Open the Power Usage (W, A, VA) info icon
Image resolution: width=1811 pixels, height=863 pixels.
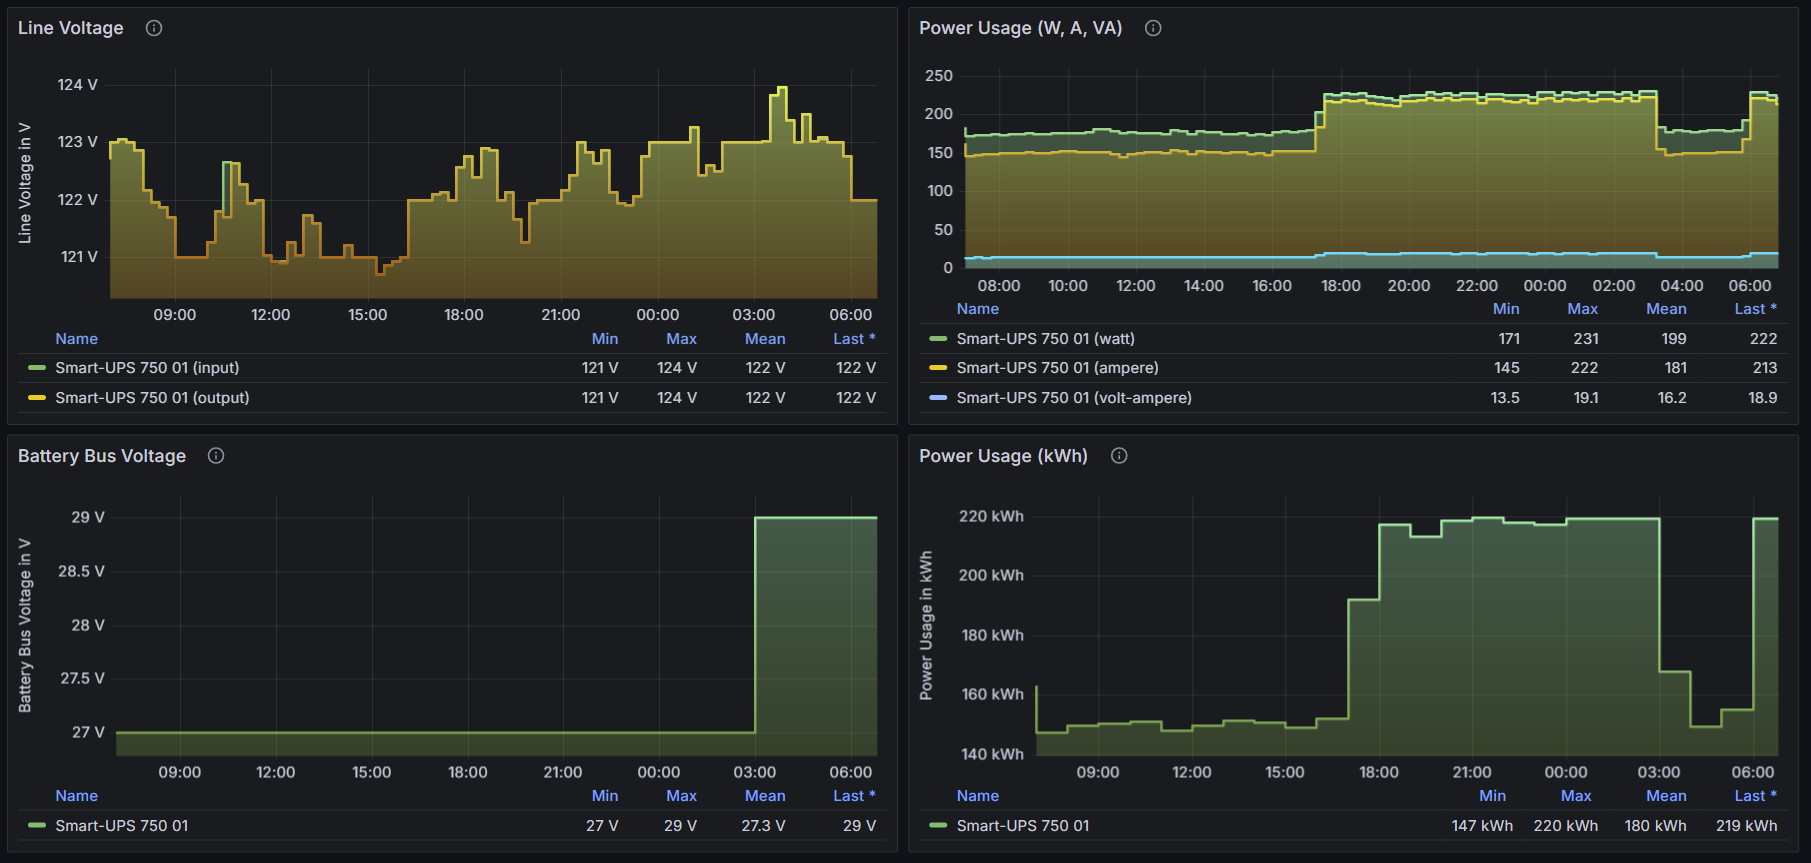click(1153, 28)
